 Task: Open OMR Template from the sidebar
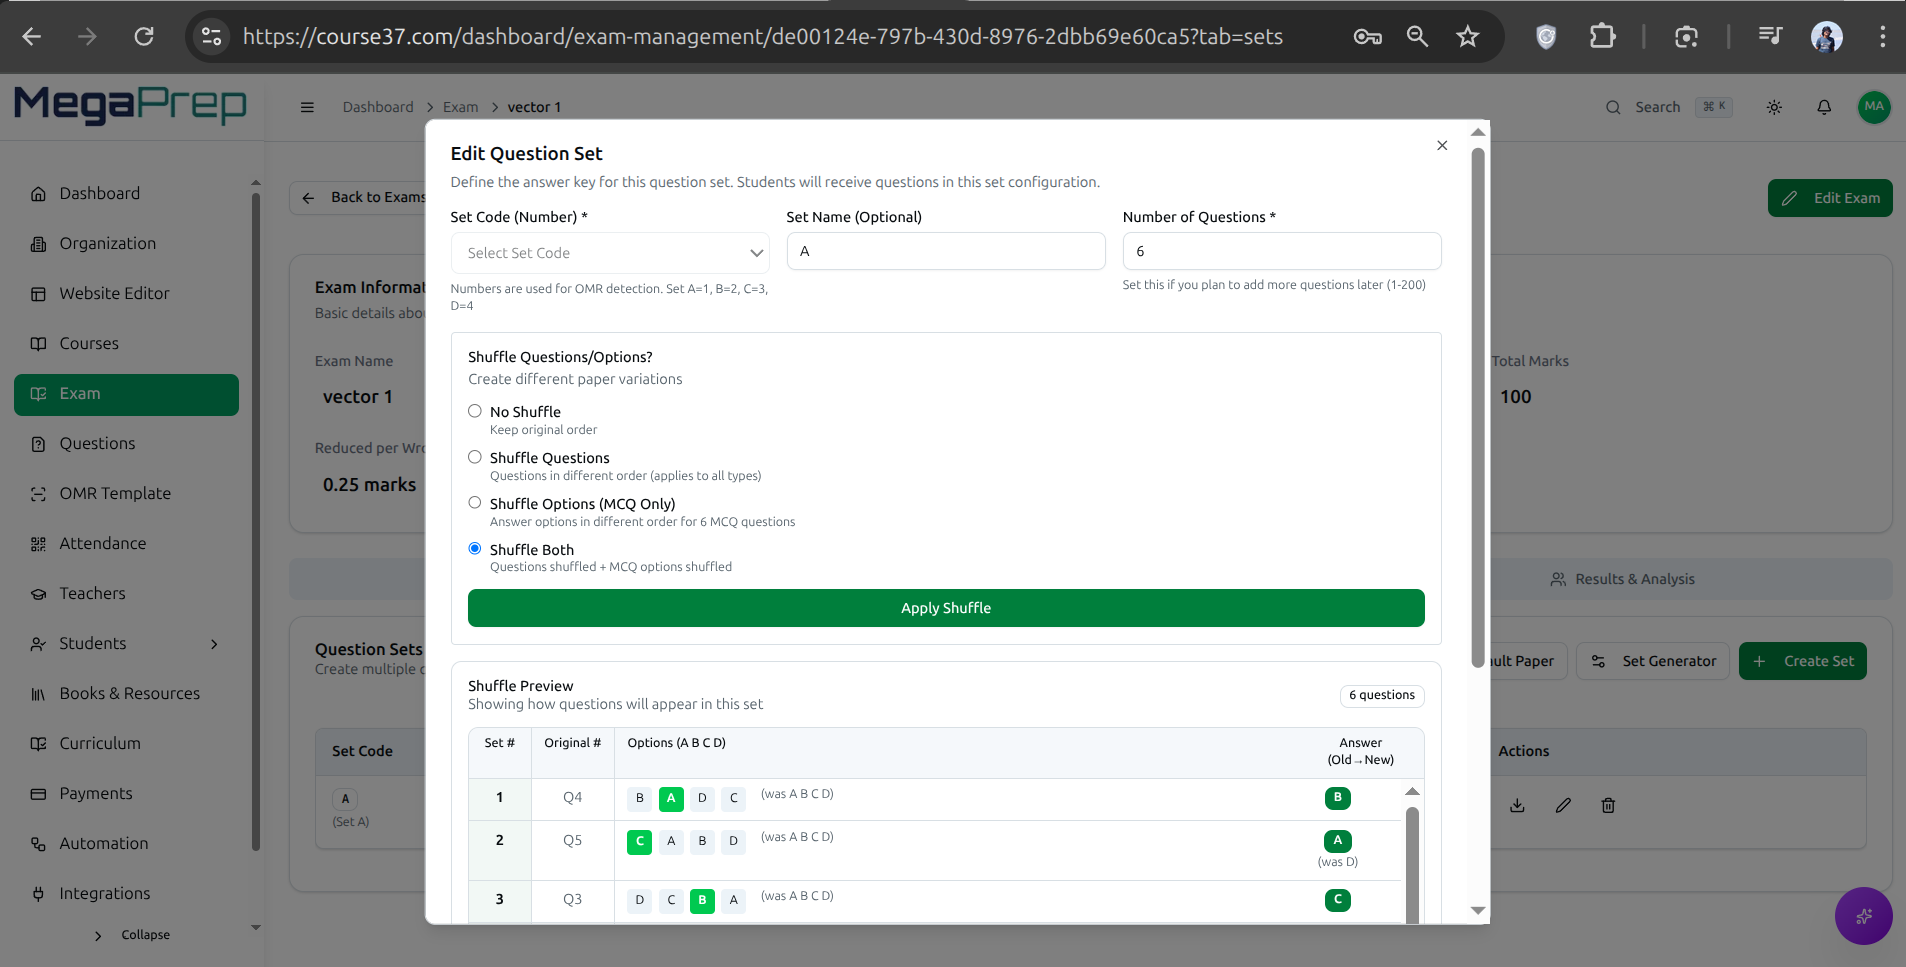(115, 493)
